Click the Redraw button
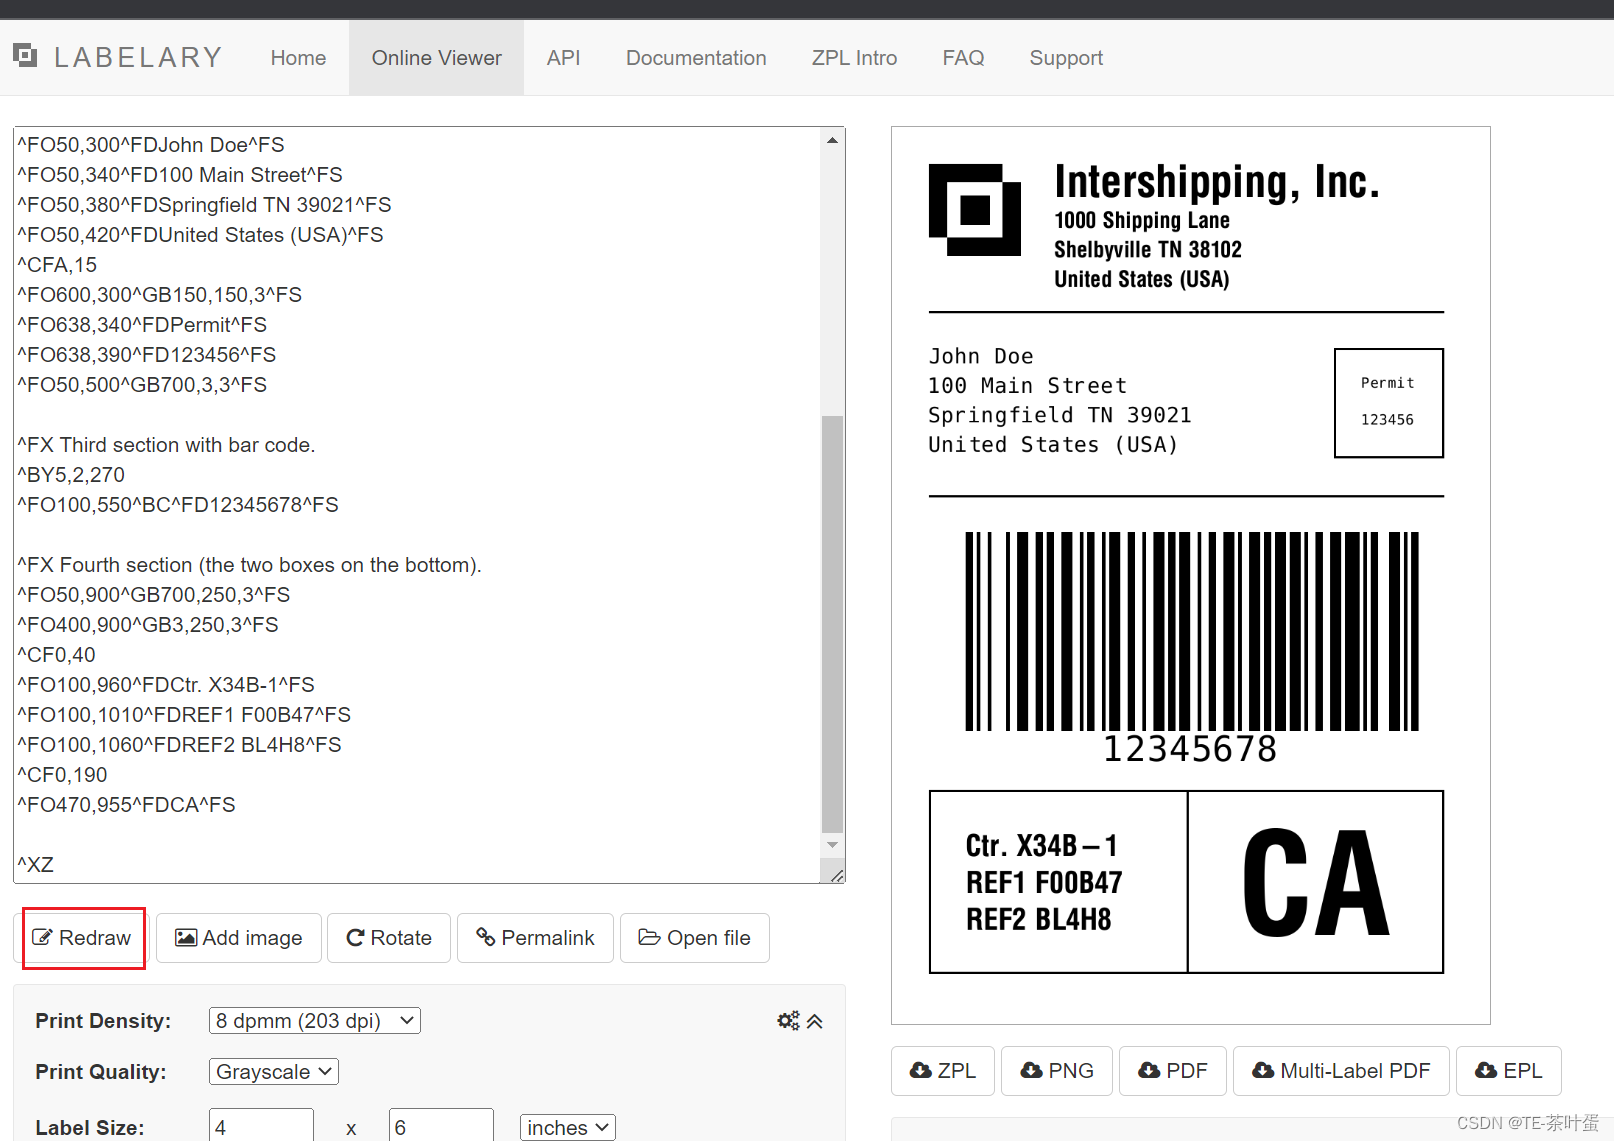This screenshot has width=1614, height=1141. pos(83,938)
